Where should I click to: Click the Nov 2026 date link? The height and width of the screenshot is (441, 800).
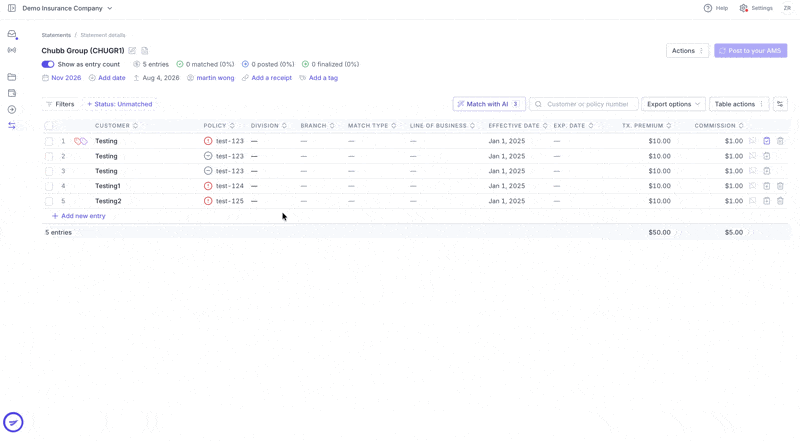pos(62,78)
